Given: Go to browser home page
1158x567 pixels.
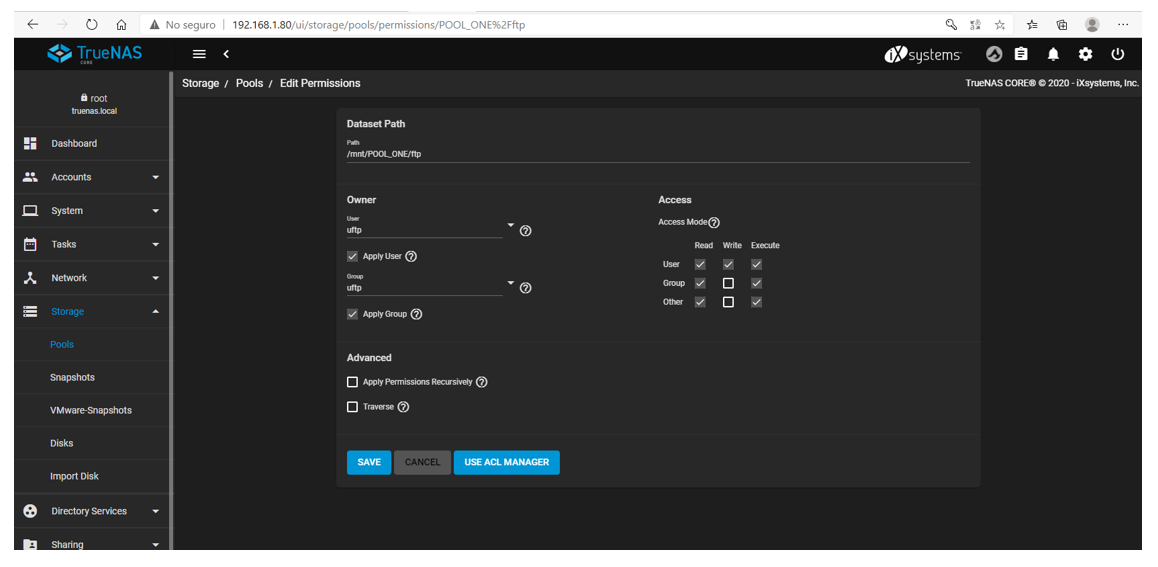Looking at the screenshot, I should click(x=122, y=24).
